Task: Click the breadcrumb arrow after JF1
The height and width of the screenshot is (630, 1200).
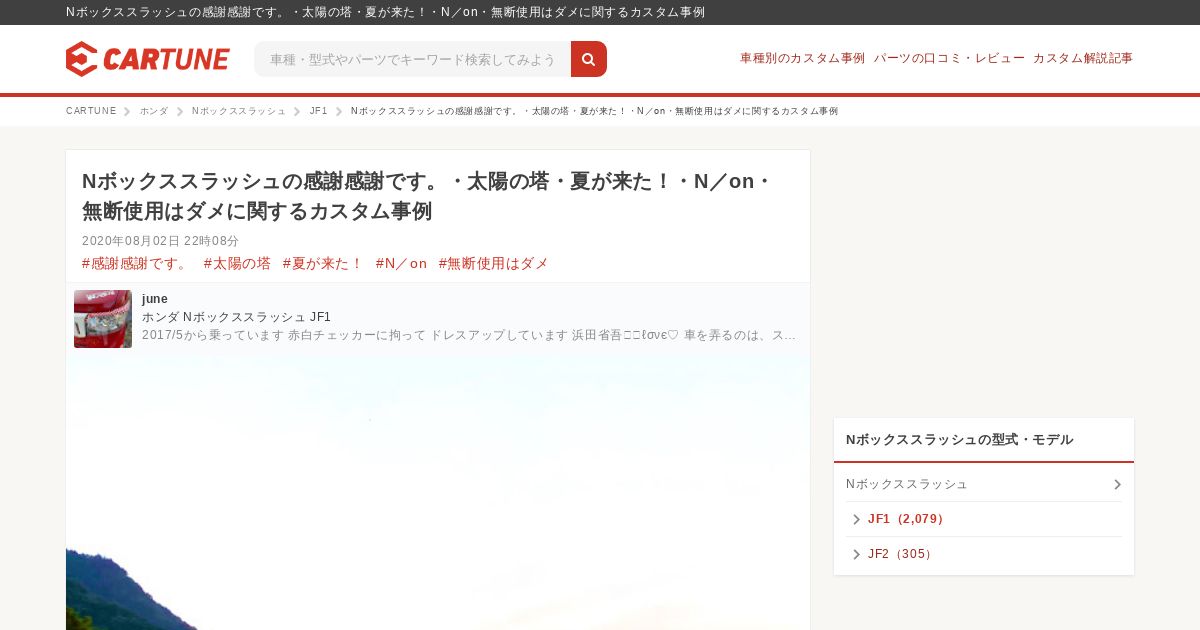Action: (340, 111)
